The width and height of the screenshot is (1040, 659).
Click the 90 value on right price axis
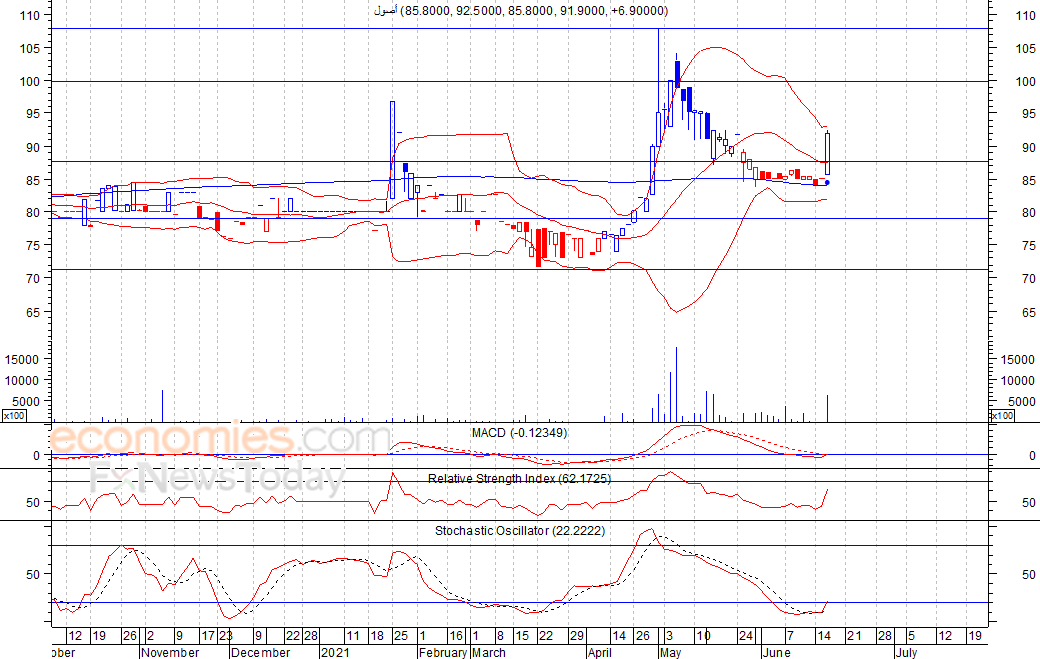tap(1029, 147)
